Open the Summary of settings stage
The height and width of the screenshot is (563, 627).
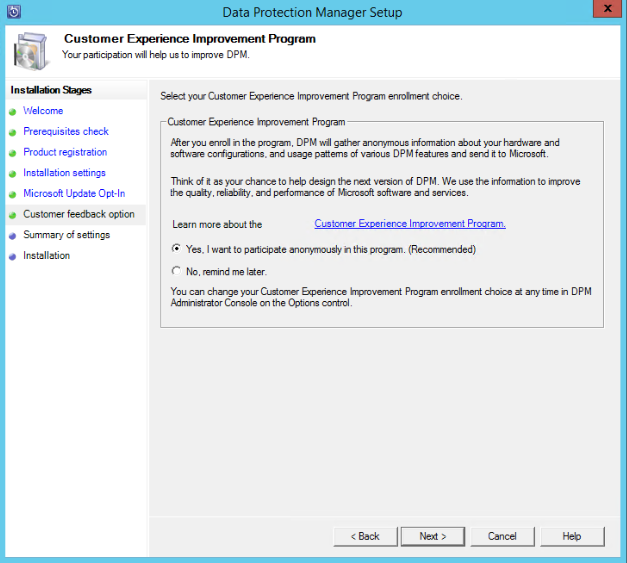pyautogui.click(x=67, y=235)
